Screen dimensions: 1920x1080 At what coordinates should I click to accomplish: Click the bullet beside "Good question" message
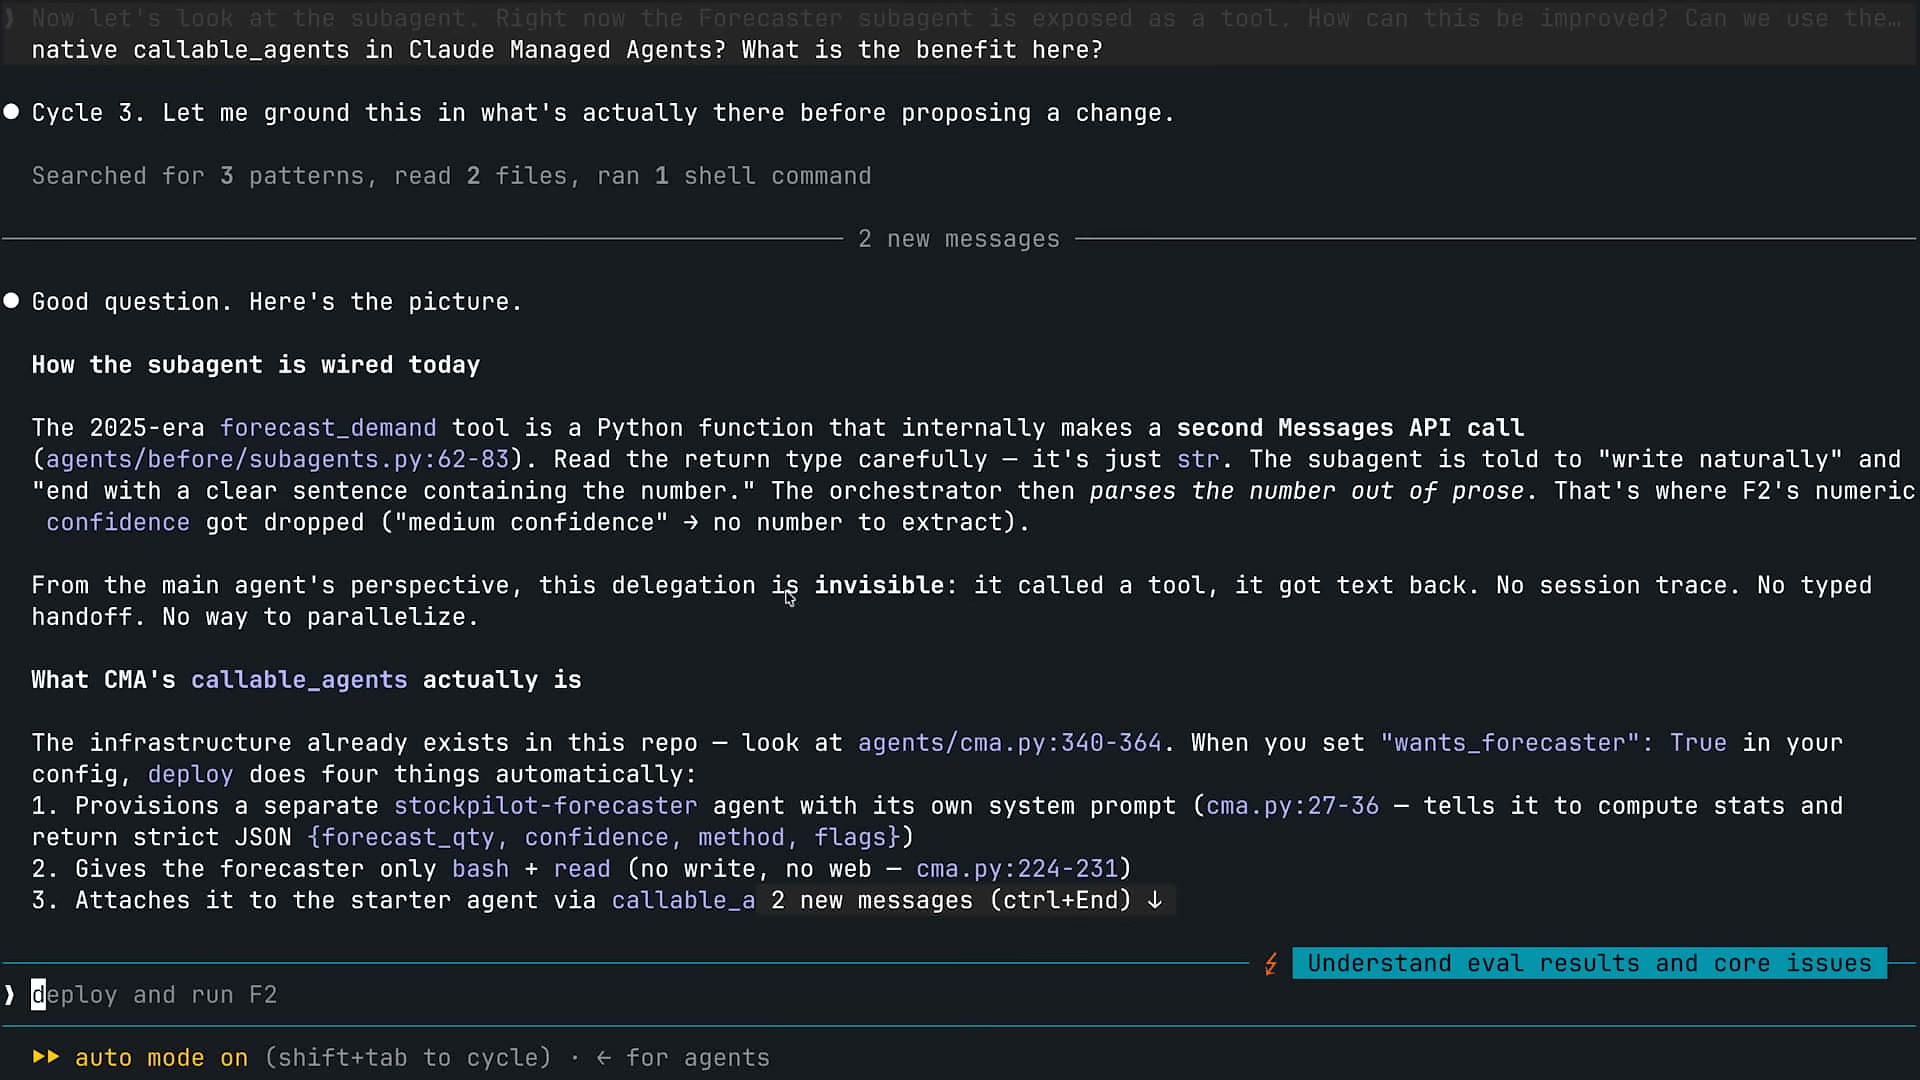click(x=11, y=300)
